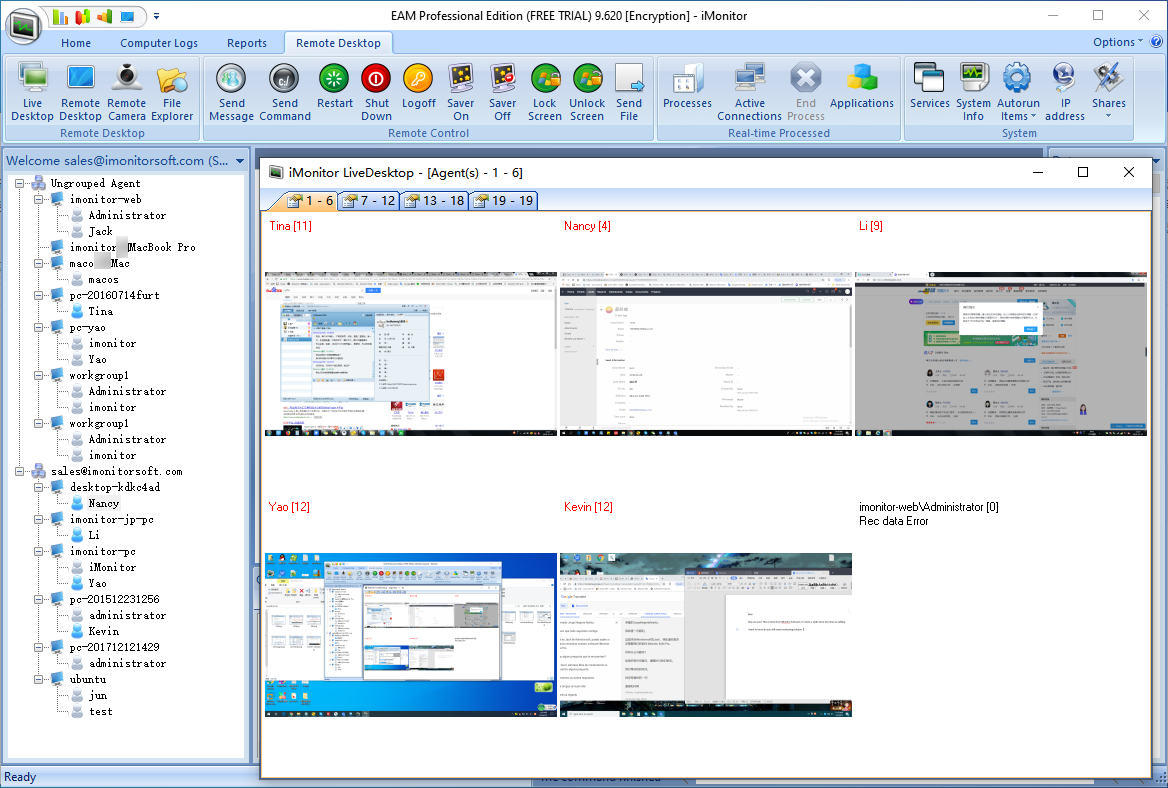Collapse the imonitor-web node
This screenshot has width=1168, height=788.
[x=38, y=200]
